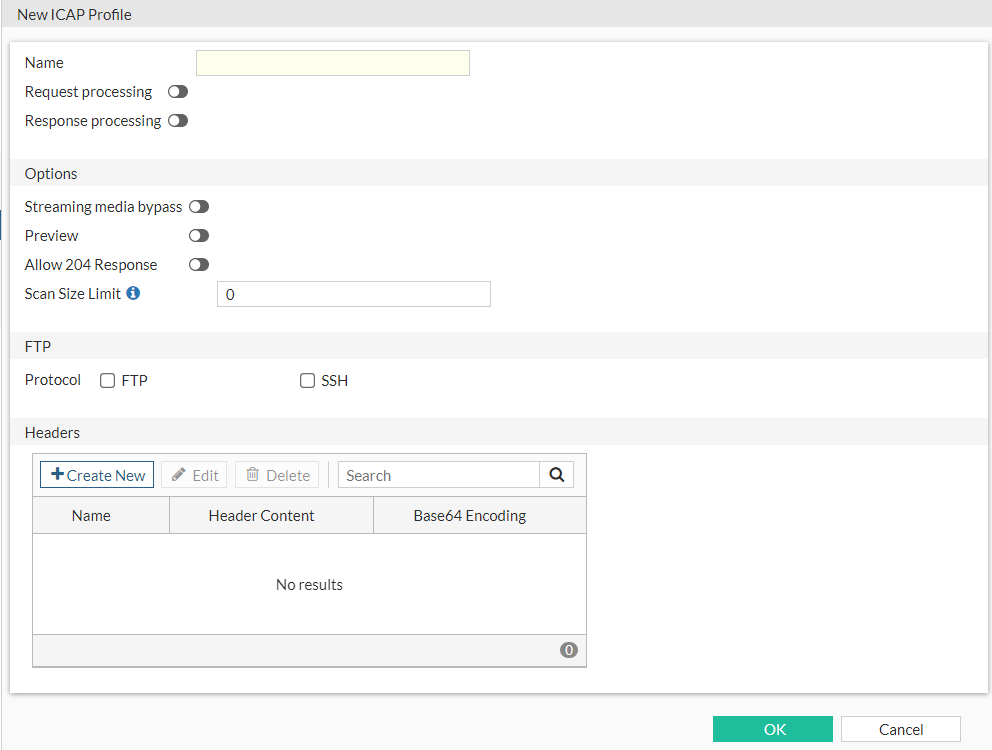Sort by Header Content column
Image resolution: width=992 pixels, height=750 pixels.
(261, 516)
